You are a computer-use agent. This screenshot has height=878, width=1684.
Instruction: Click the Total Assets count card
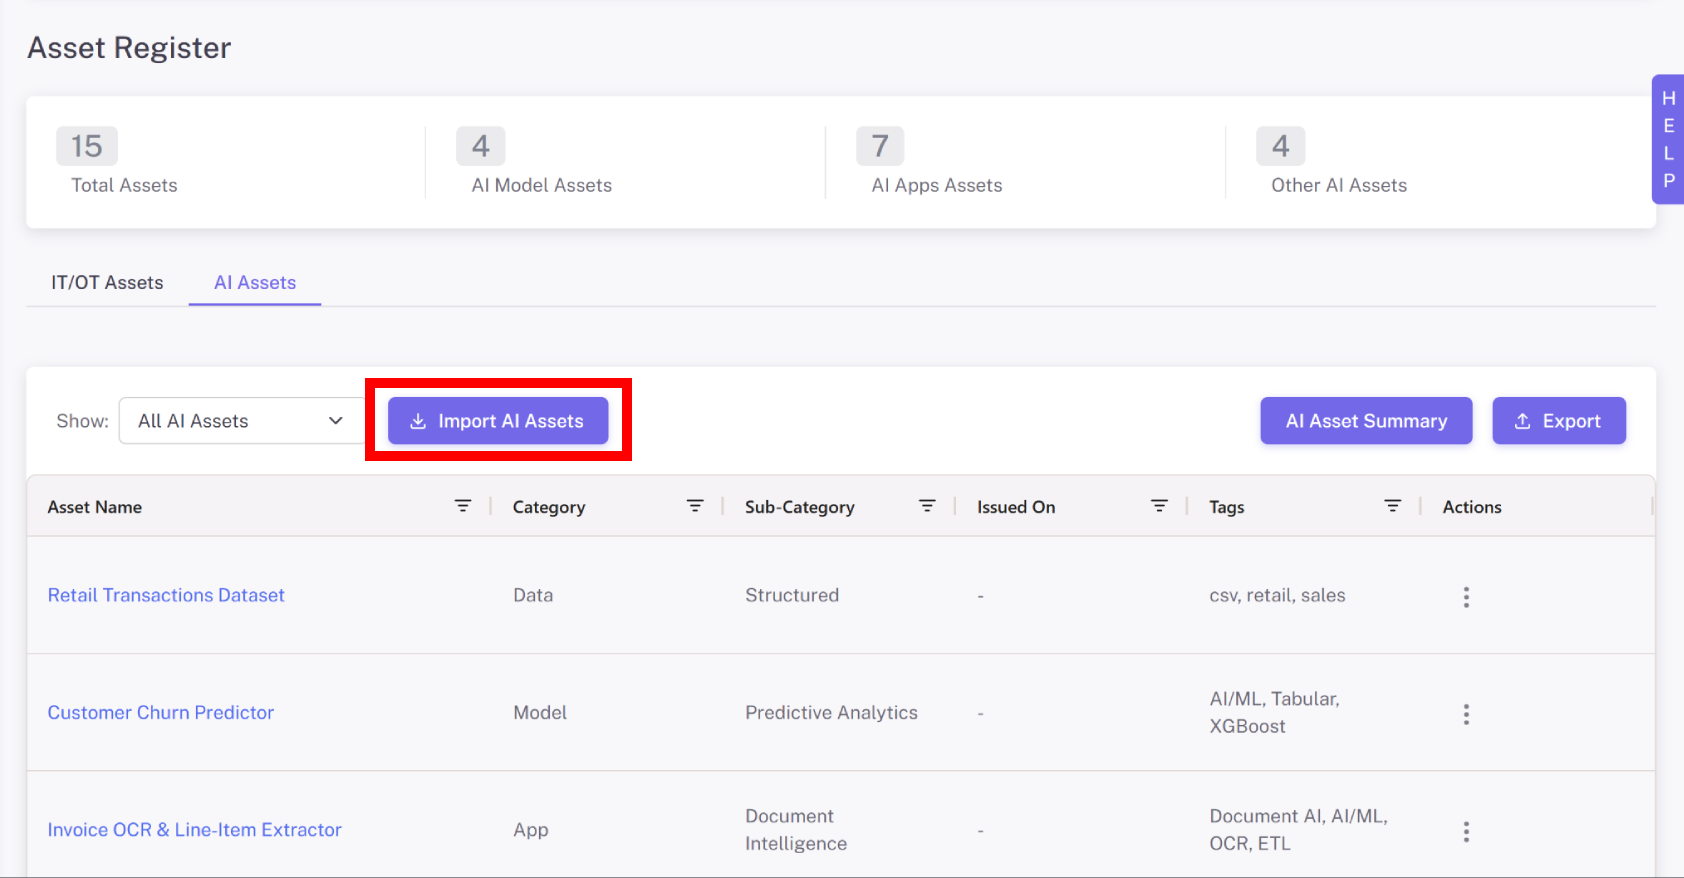(124, 162)
